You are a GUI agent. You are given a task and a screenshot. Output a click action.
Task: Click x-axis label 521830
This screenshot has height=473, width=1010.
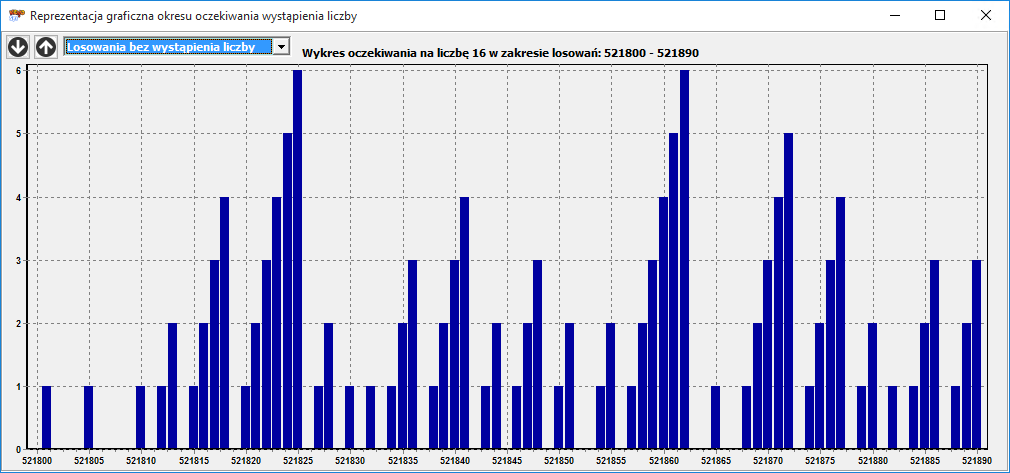click(x=350, y=461)
